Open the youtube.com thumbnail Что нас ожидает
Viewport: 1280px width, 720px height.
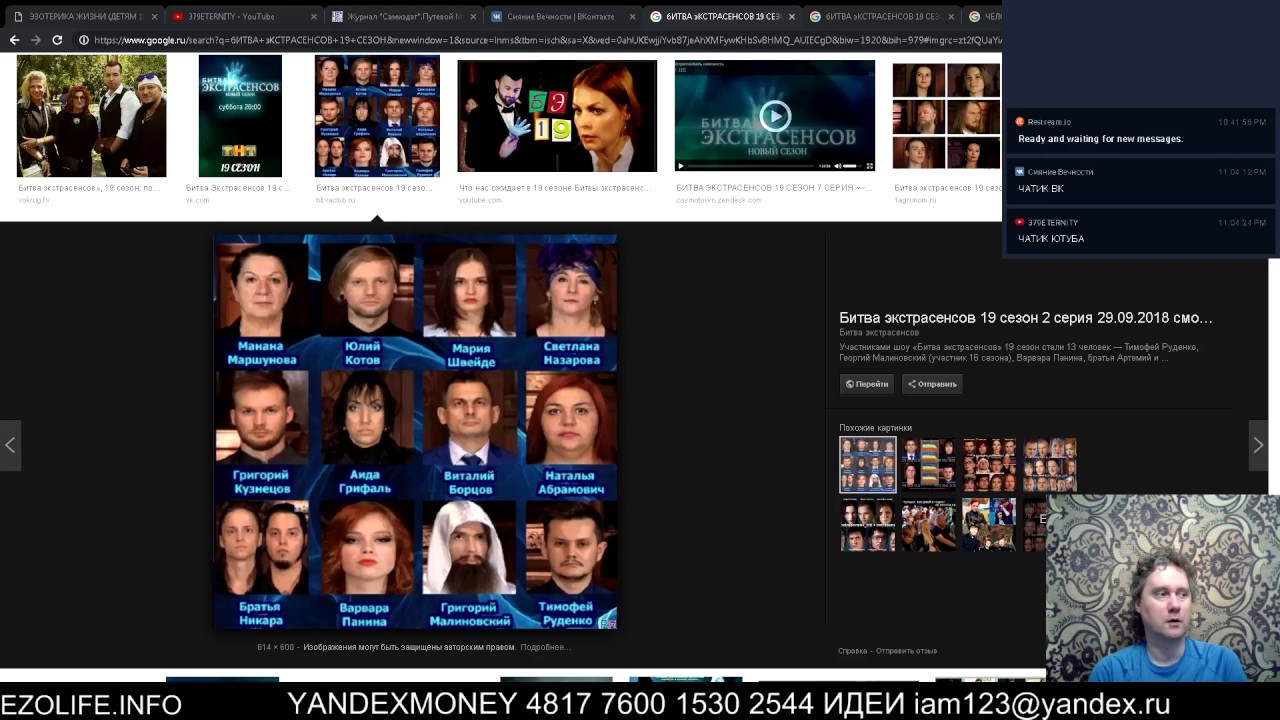(557, 116)
